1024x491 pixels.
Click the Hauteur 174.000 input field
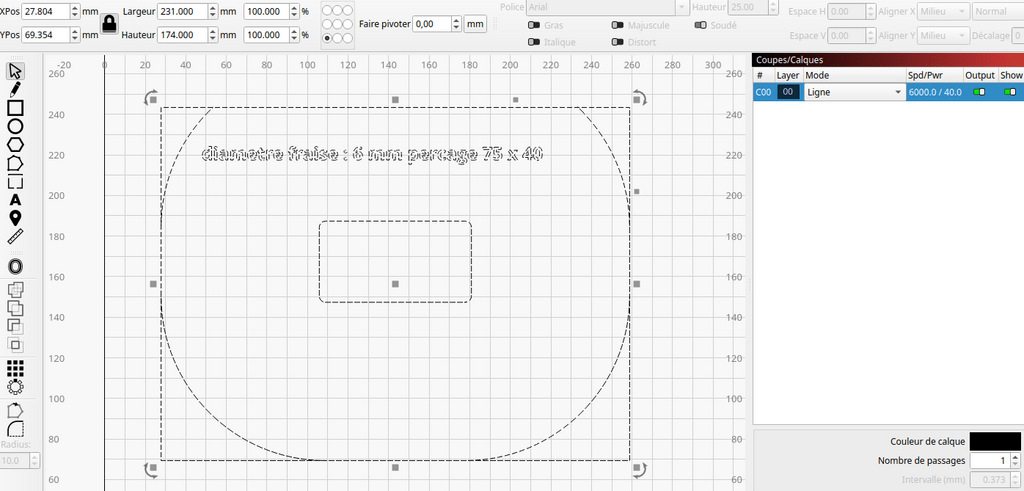182,35
